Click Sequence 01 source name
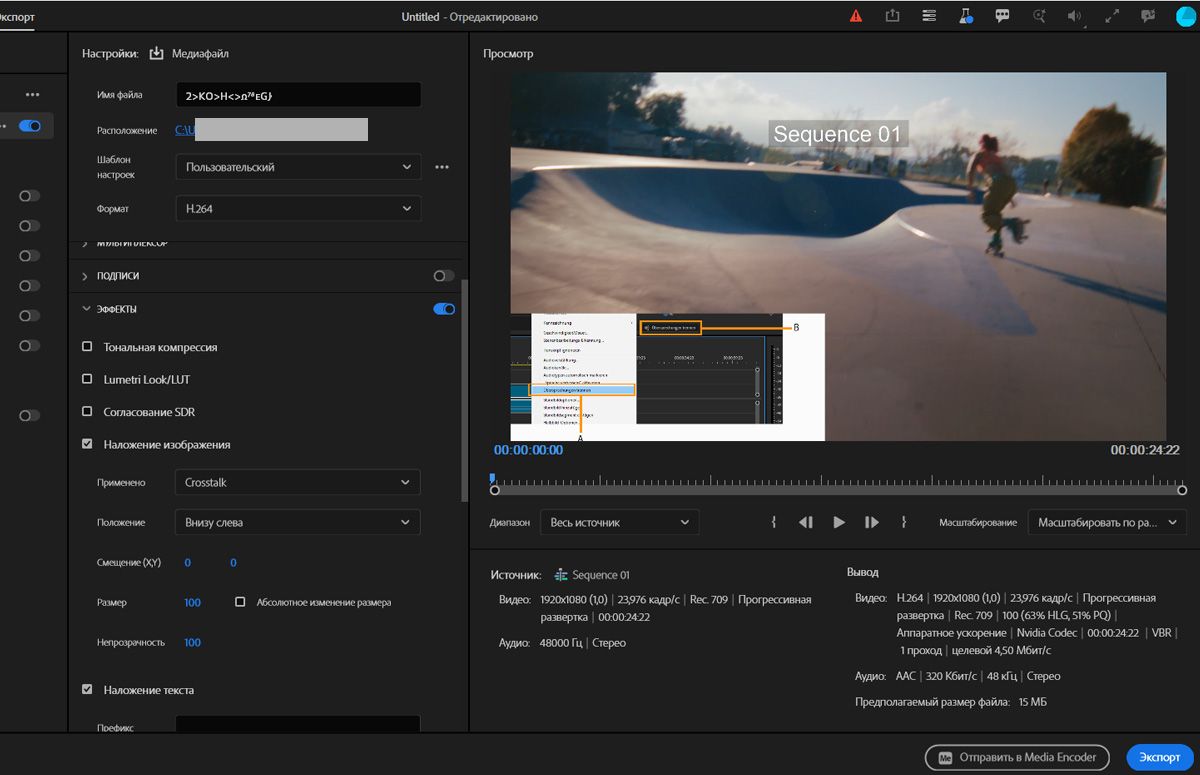The image size is (1200, 775). tap(601, 575)
